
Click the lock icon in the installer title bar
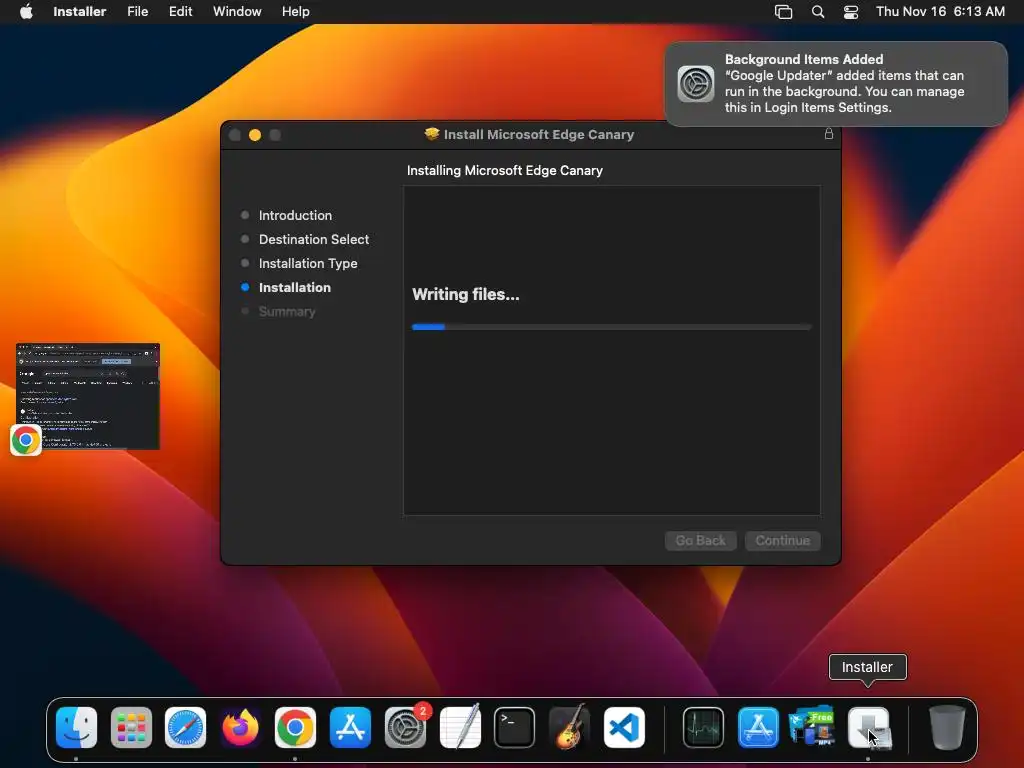pos(829,134)
